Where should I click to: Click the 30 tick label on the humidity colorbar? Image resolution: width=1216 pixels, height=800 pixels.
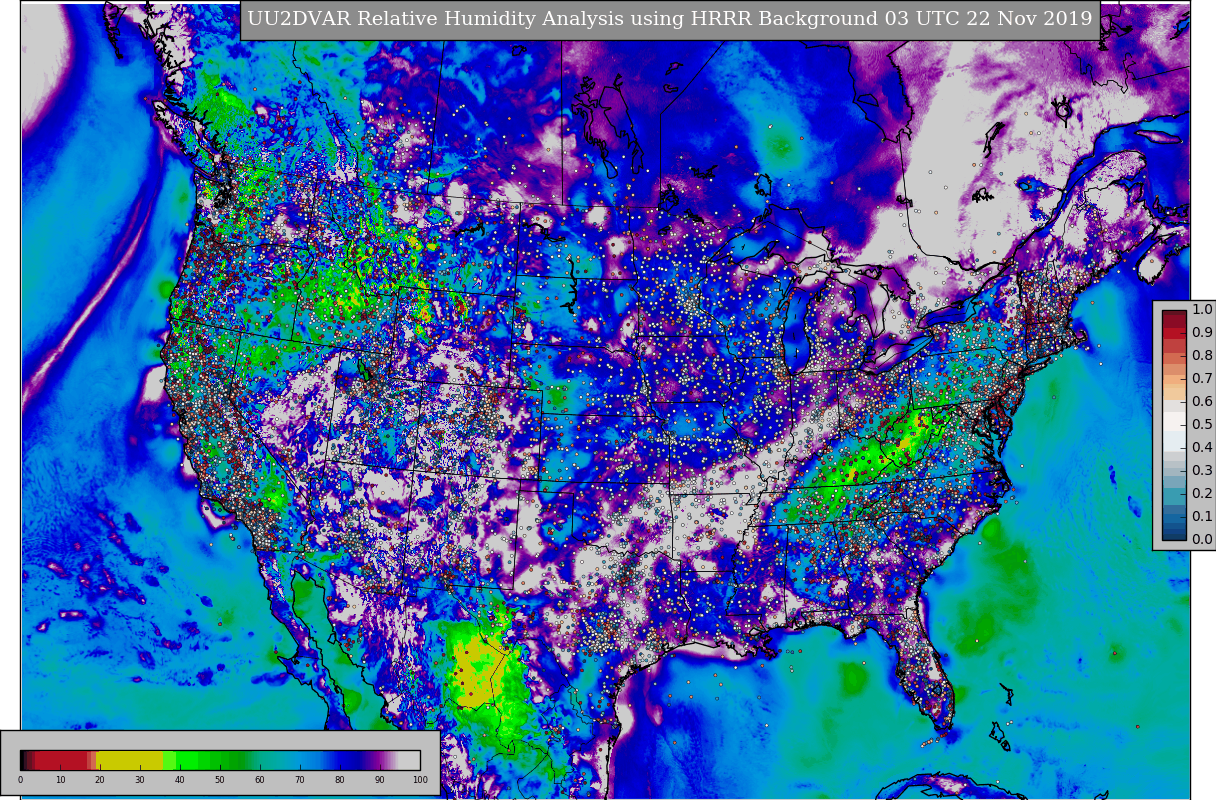[140, 780]
